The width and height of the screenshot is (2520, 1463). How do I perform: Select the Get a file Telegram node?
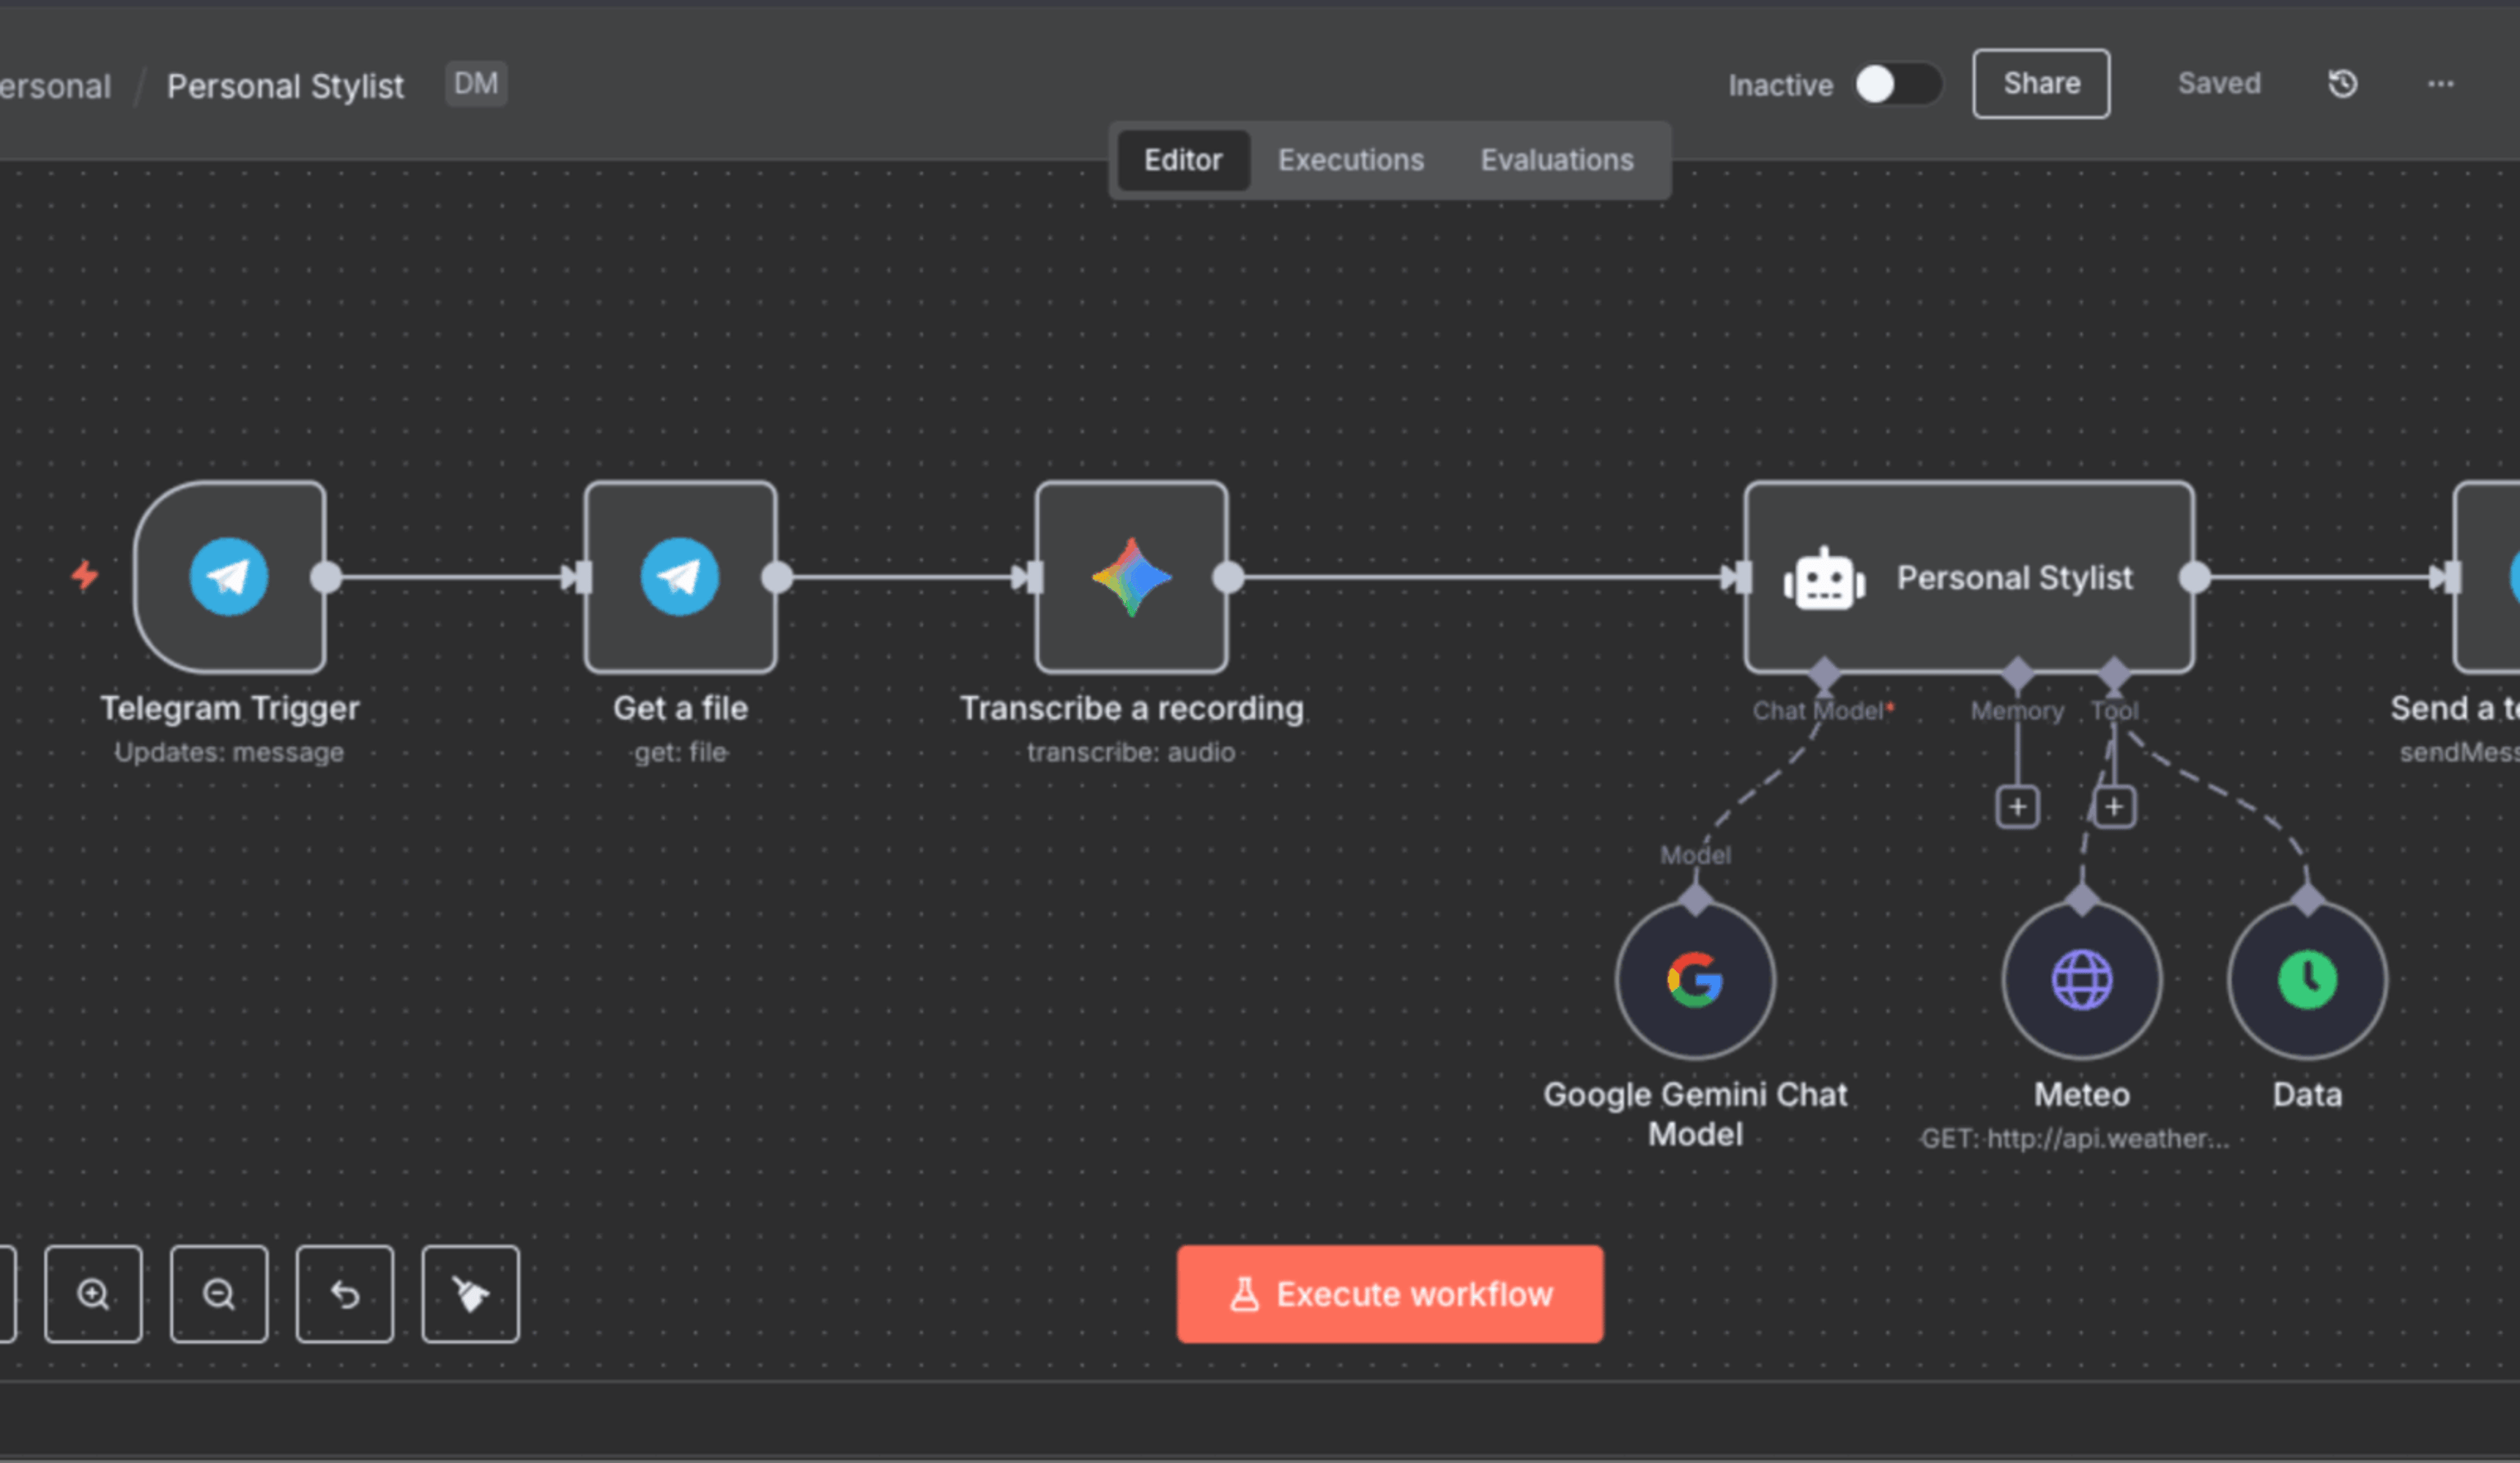[680, 577]
